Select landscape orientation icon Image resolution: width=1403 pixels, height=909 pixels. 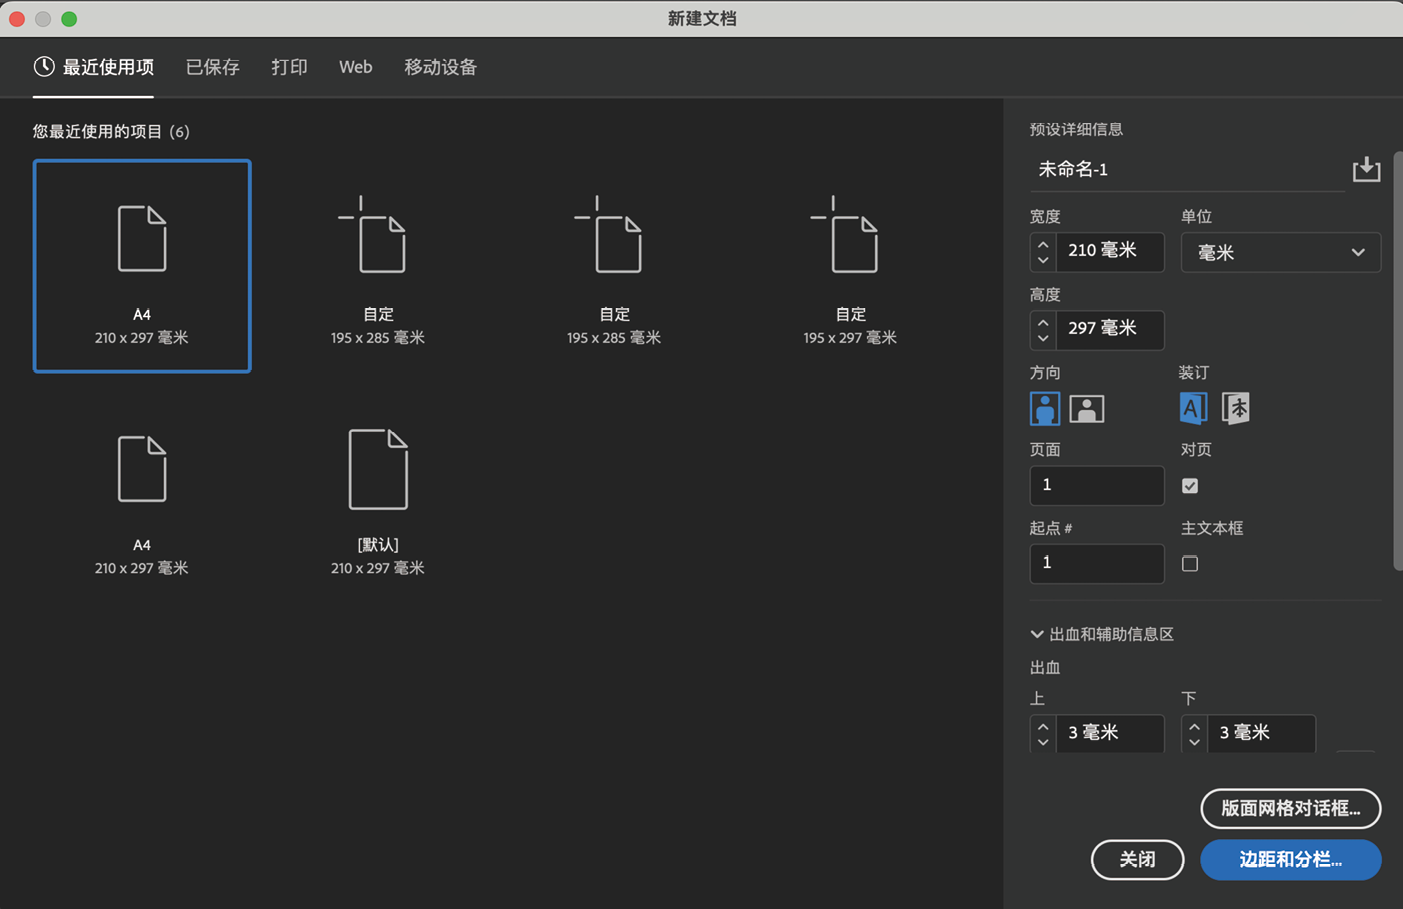1086,408
